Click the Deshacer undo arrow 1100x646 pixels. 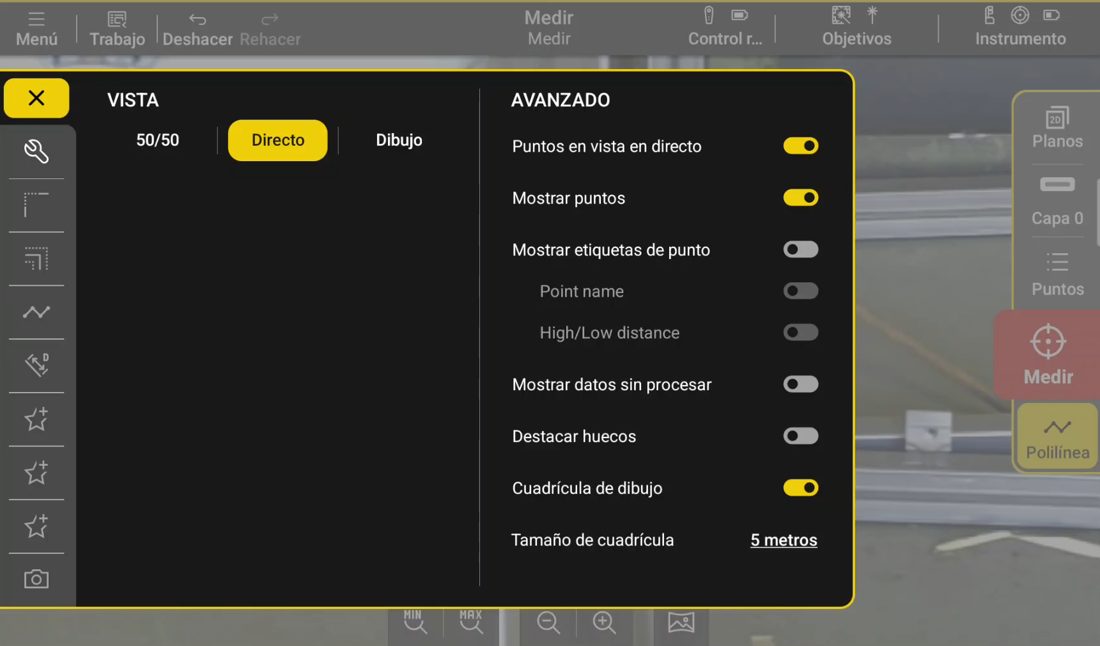pyautogui.click(x=197, y=29)
